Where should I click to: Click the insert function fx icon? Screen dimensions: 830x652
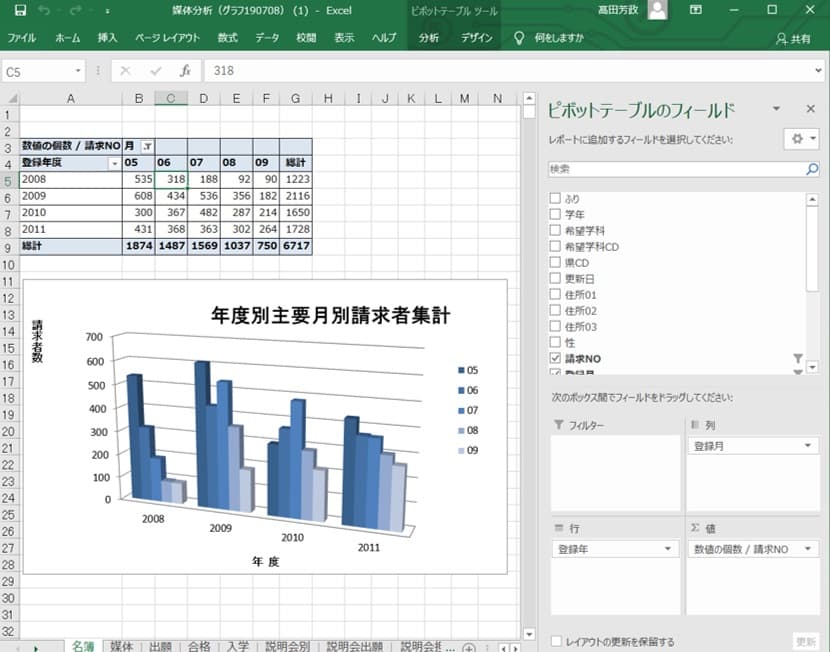(x=185, y=71)
